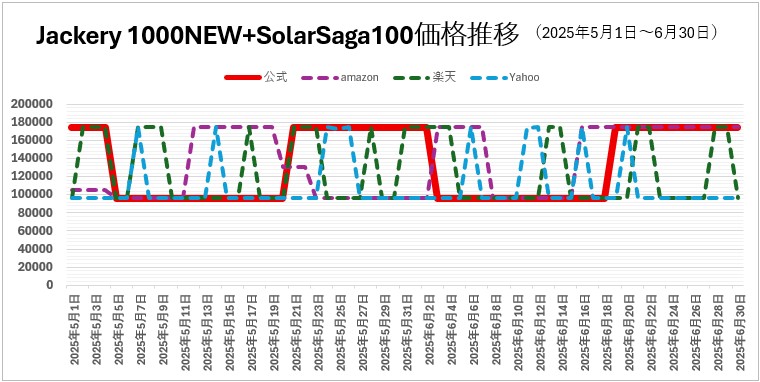Click the 2025年5月25日 x-axis label

(341, 333)
